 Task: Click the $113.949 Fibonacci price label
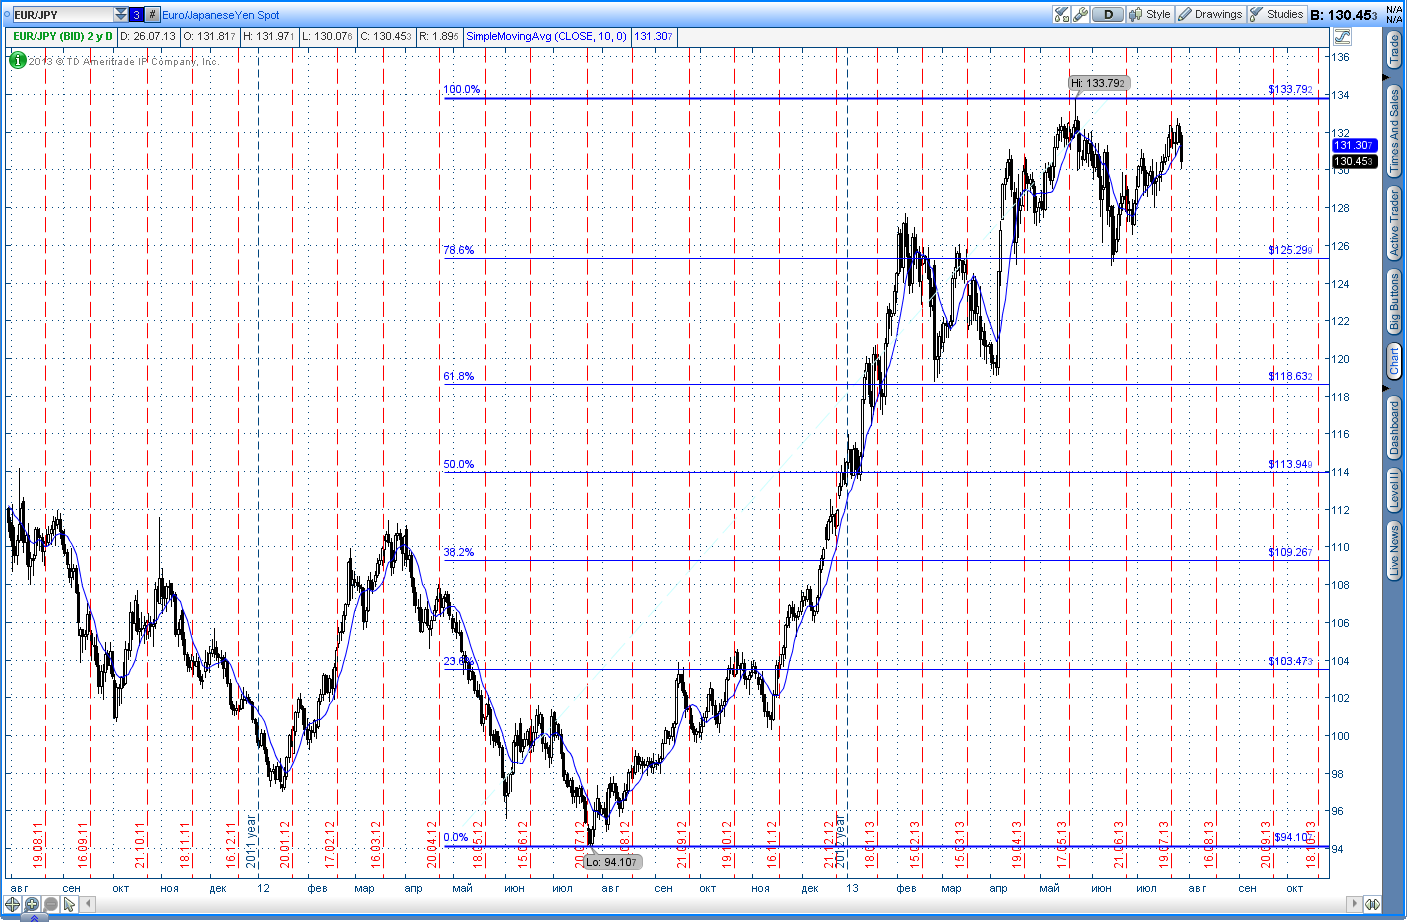(1290, 464)
